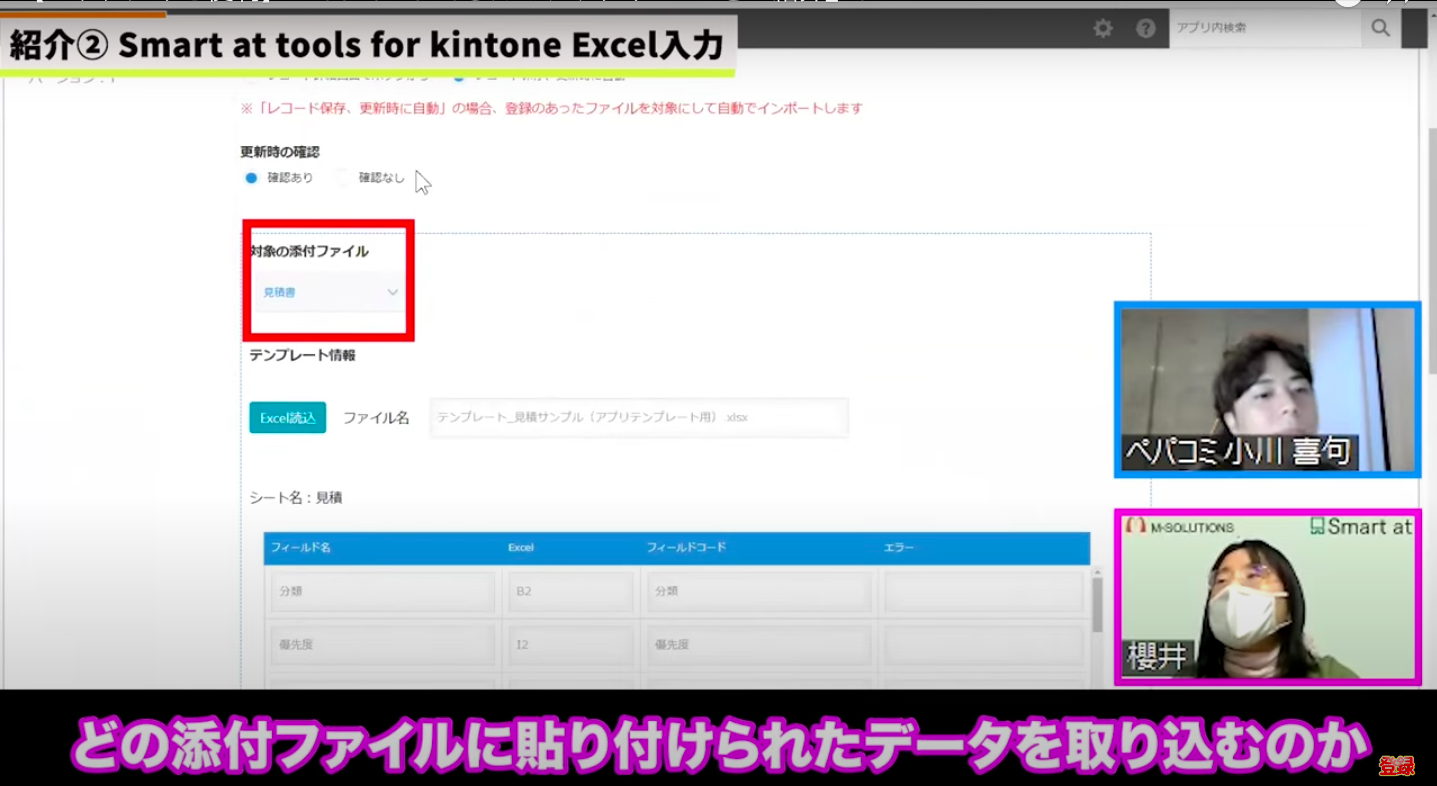This screenshot has width=1437, height=786.
Task: Click ペパコミ小川's video thumbnail
Action: coord(1266,389)
